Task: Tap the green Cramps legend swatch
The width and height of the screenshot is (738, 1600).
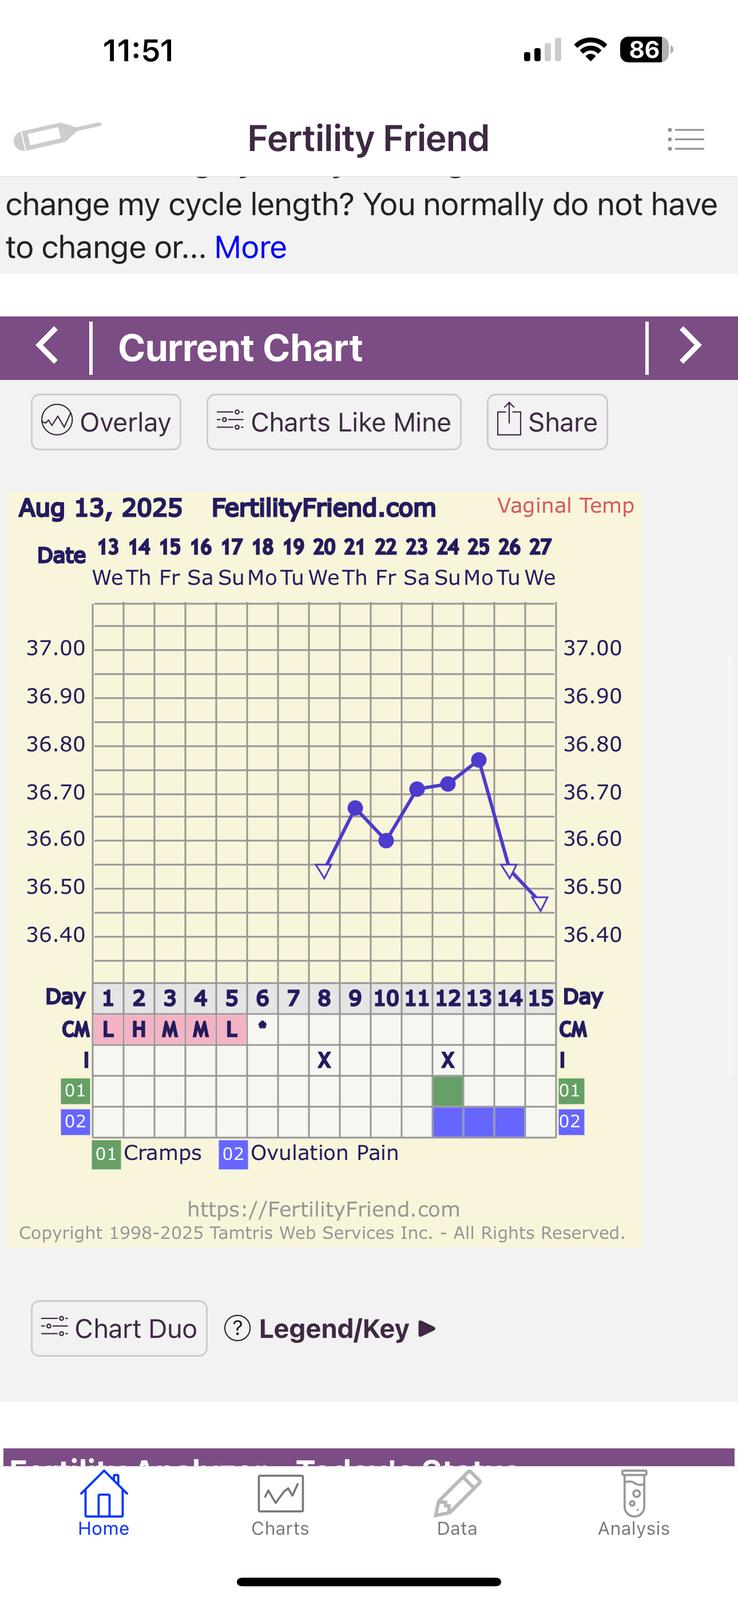Action: (x=106, y=1154)
